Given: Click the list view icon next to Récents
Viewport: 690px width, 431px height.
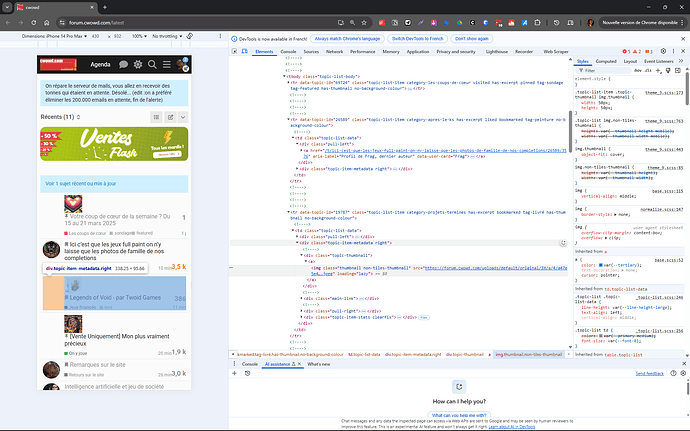Looking at the screenshot, I should (156, 117).
